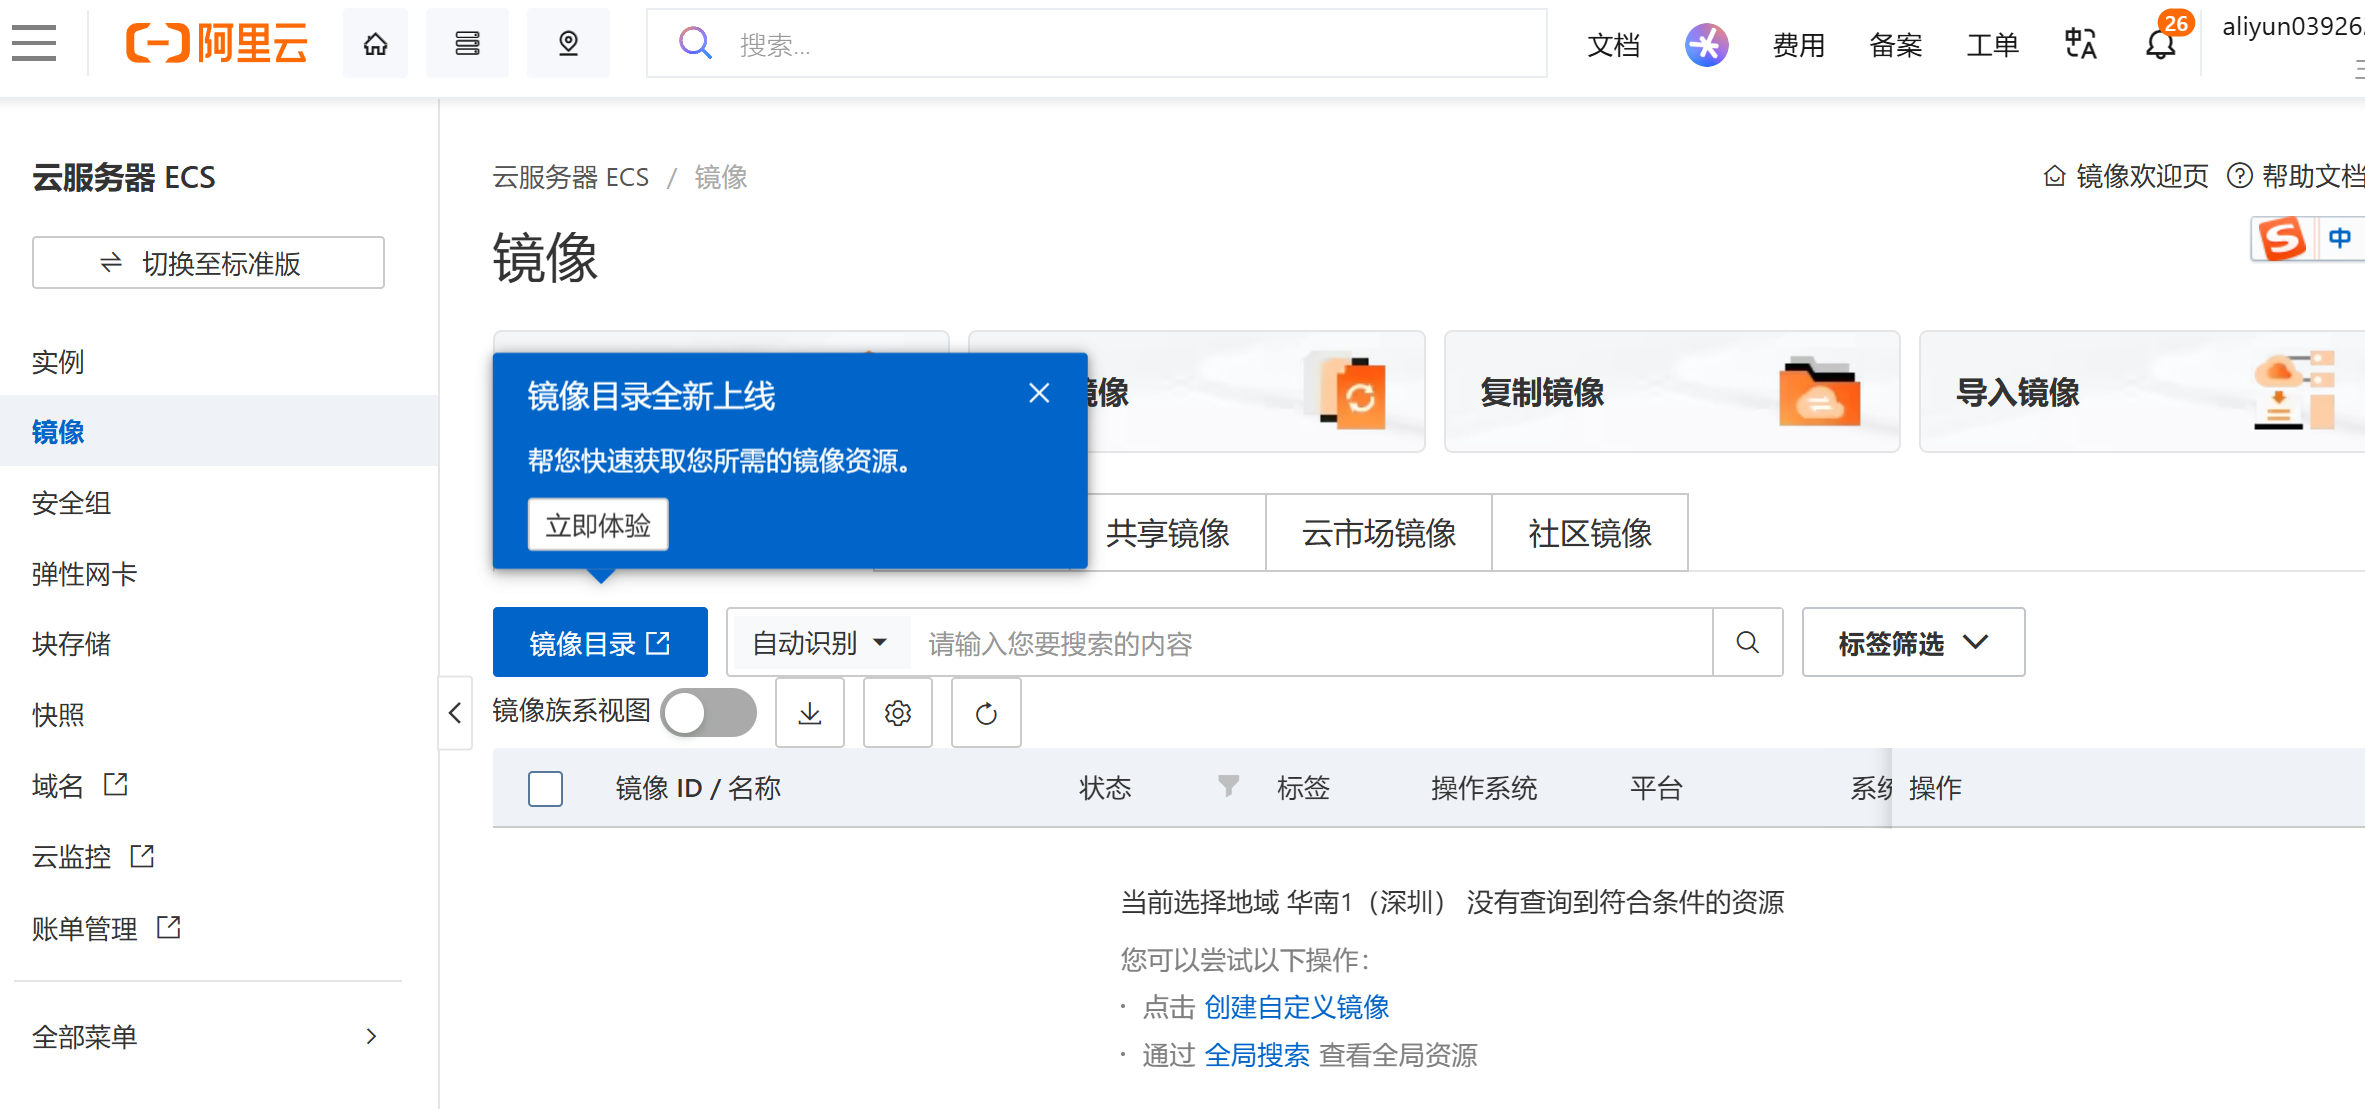Check the select-all checkbox in table header
The height and width of the screenshot is (1109, 2365).
coord(545,788)
